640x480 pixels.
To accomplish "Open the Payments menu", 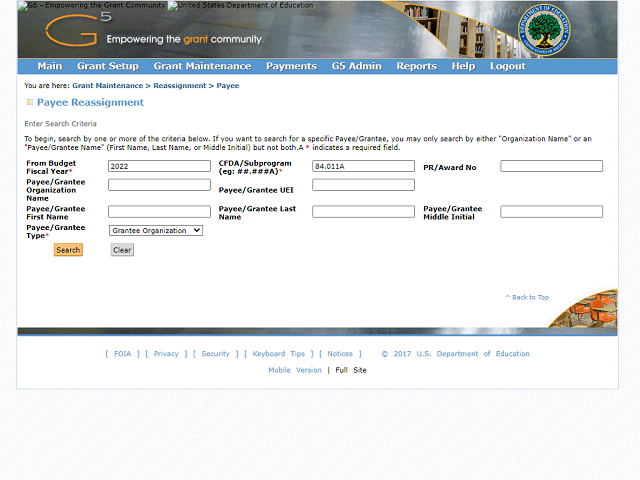I will pos(291,66).
